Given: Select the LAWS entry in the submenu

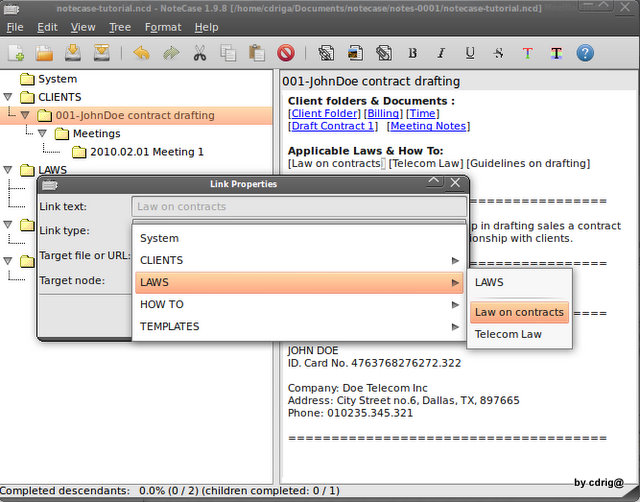Looking at the screenshot, I should (519, 282).
